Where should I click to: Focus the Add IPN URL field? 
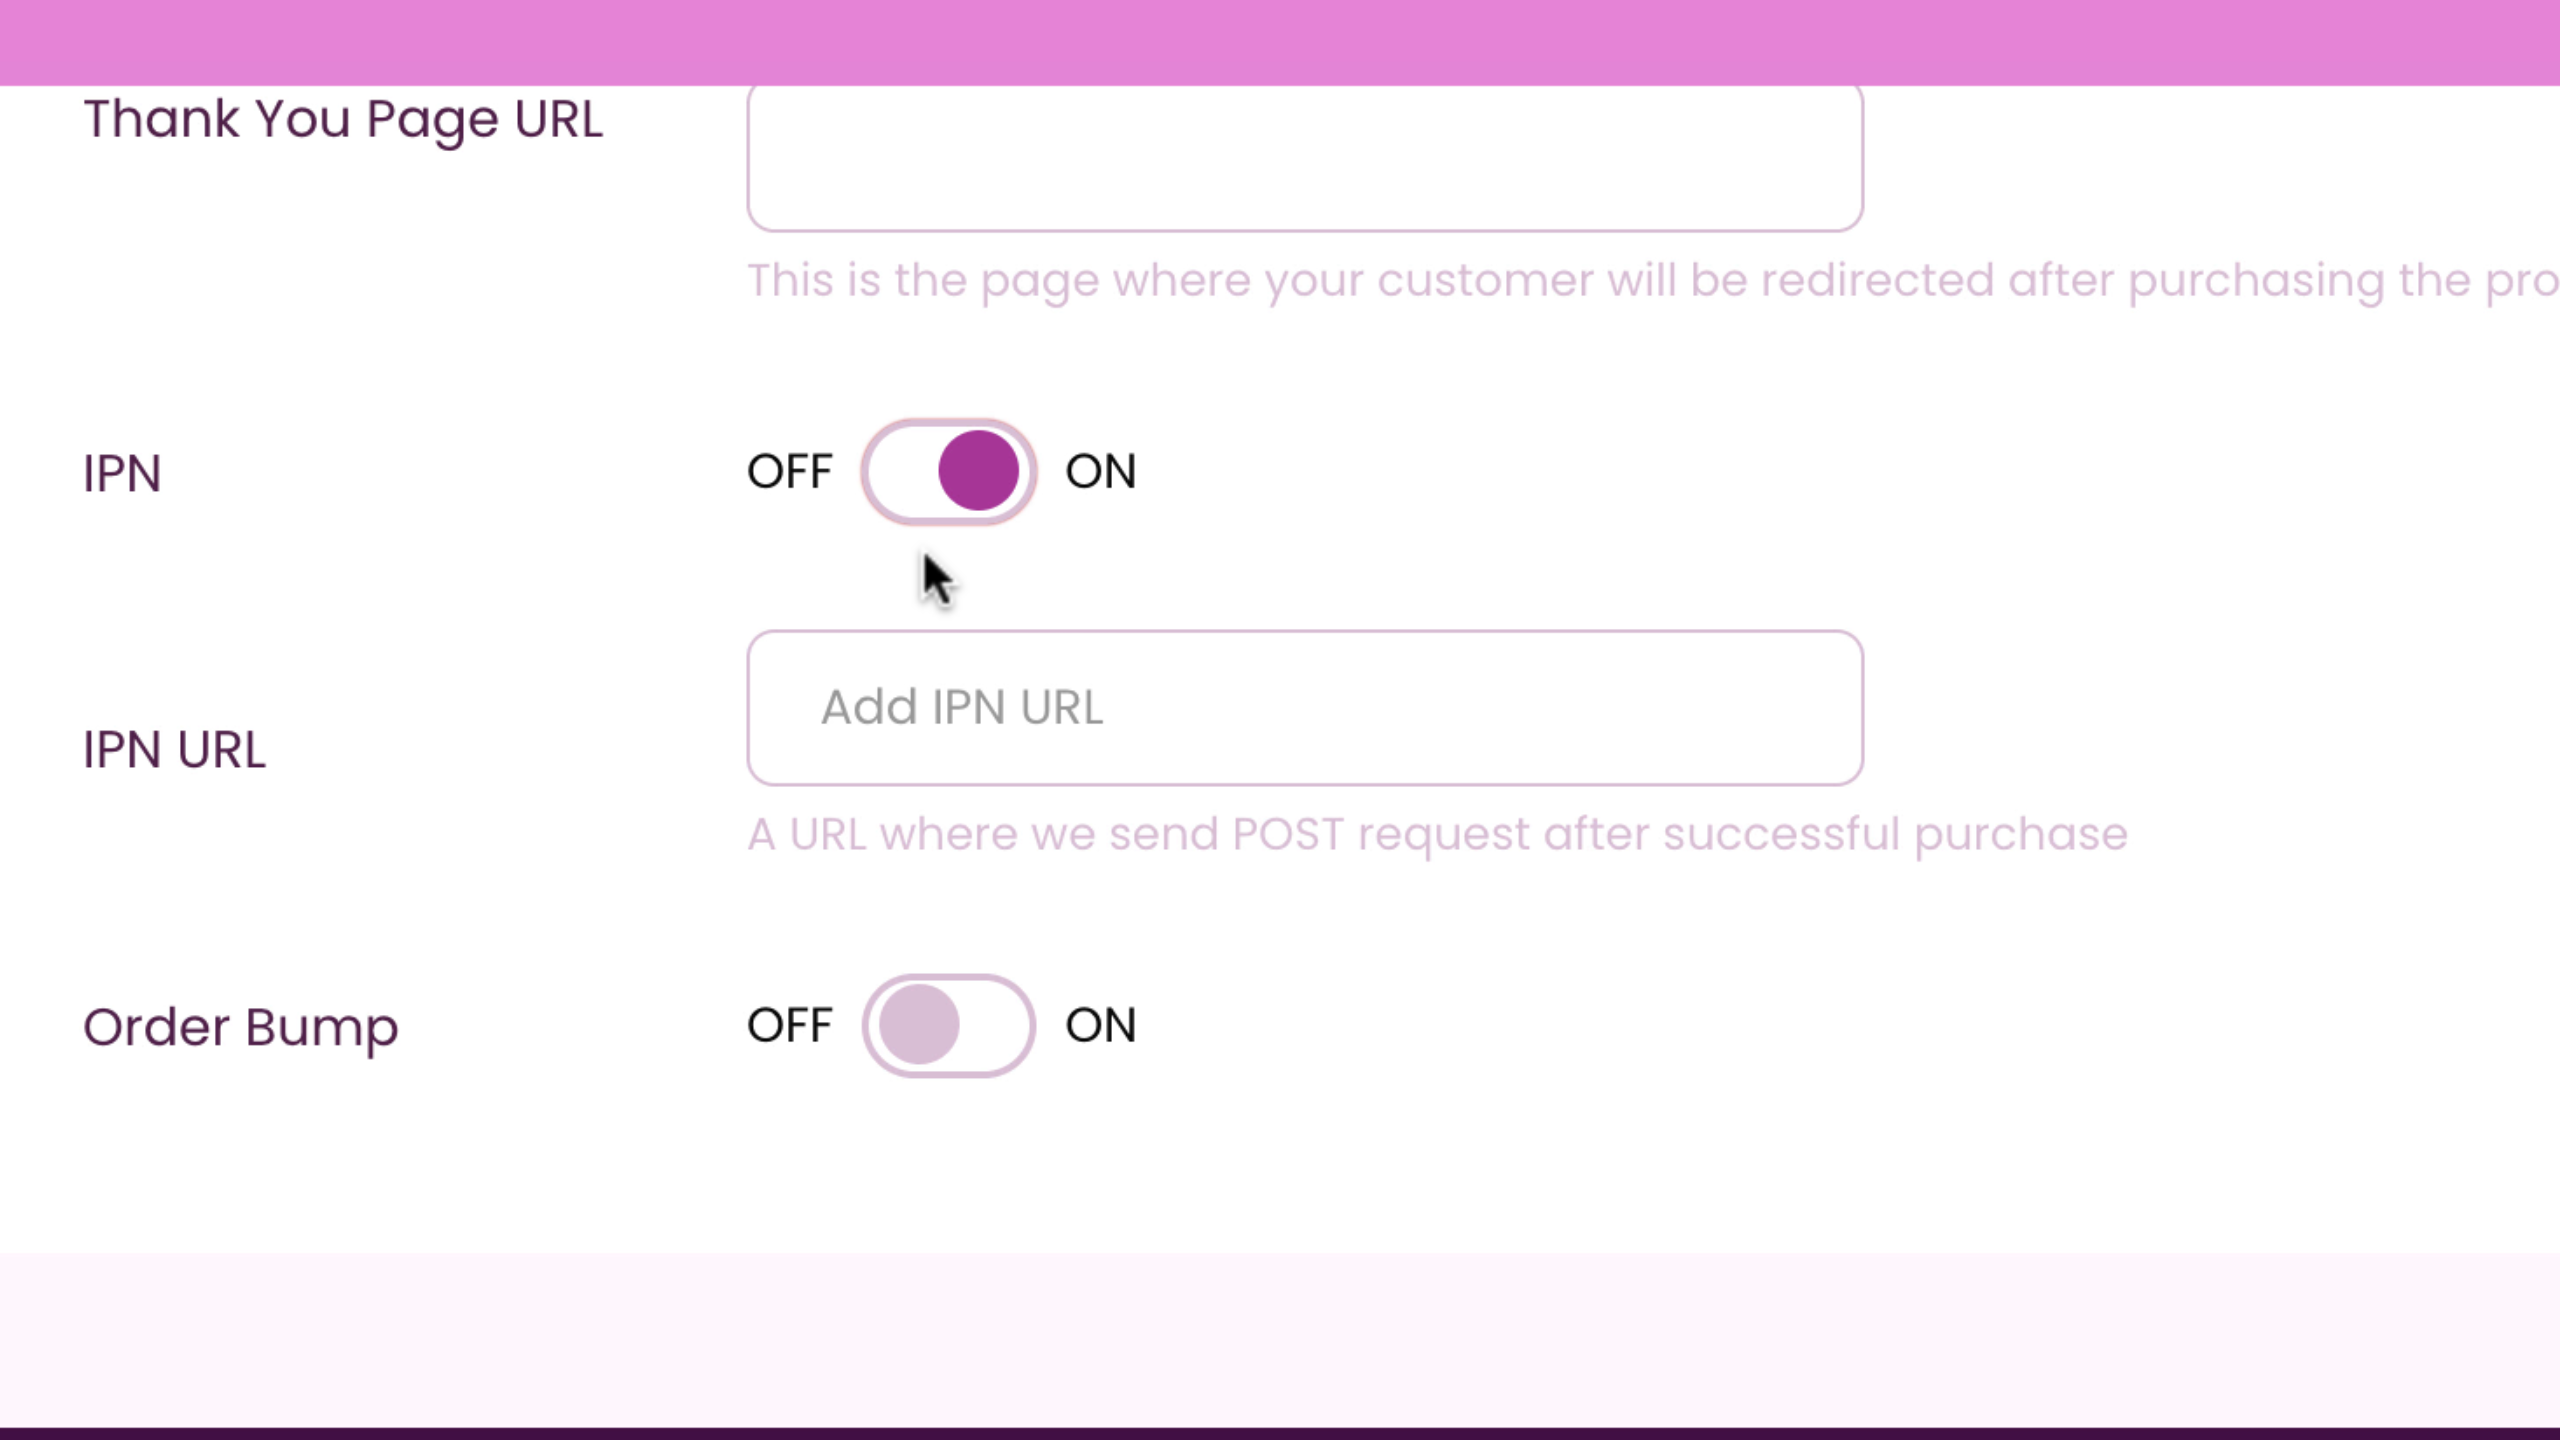pos(1304,708)
